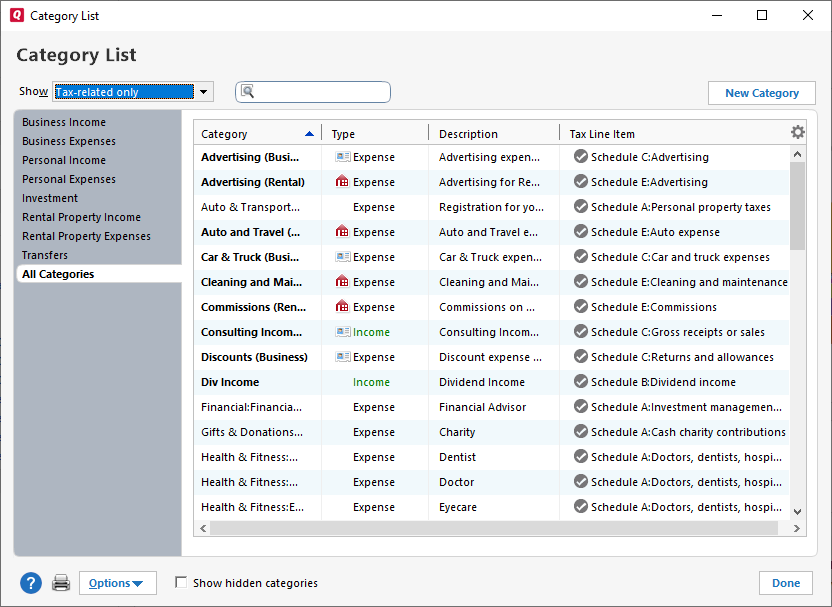Open the Show filter dropdown
Viewport: 832px width, 607px height.
click(203, 91)
